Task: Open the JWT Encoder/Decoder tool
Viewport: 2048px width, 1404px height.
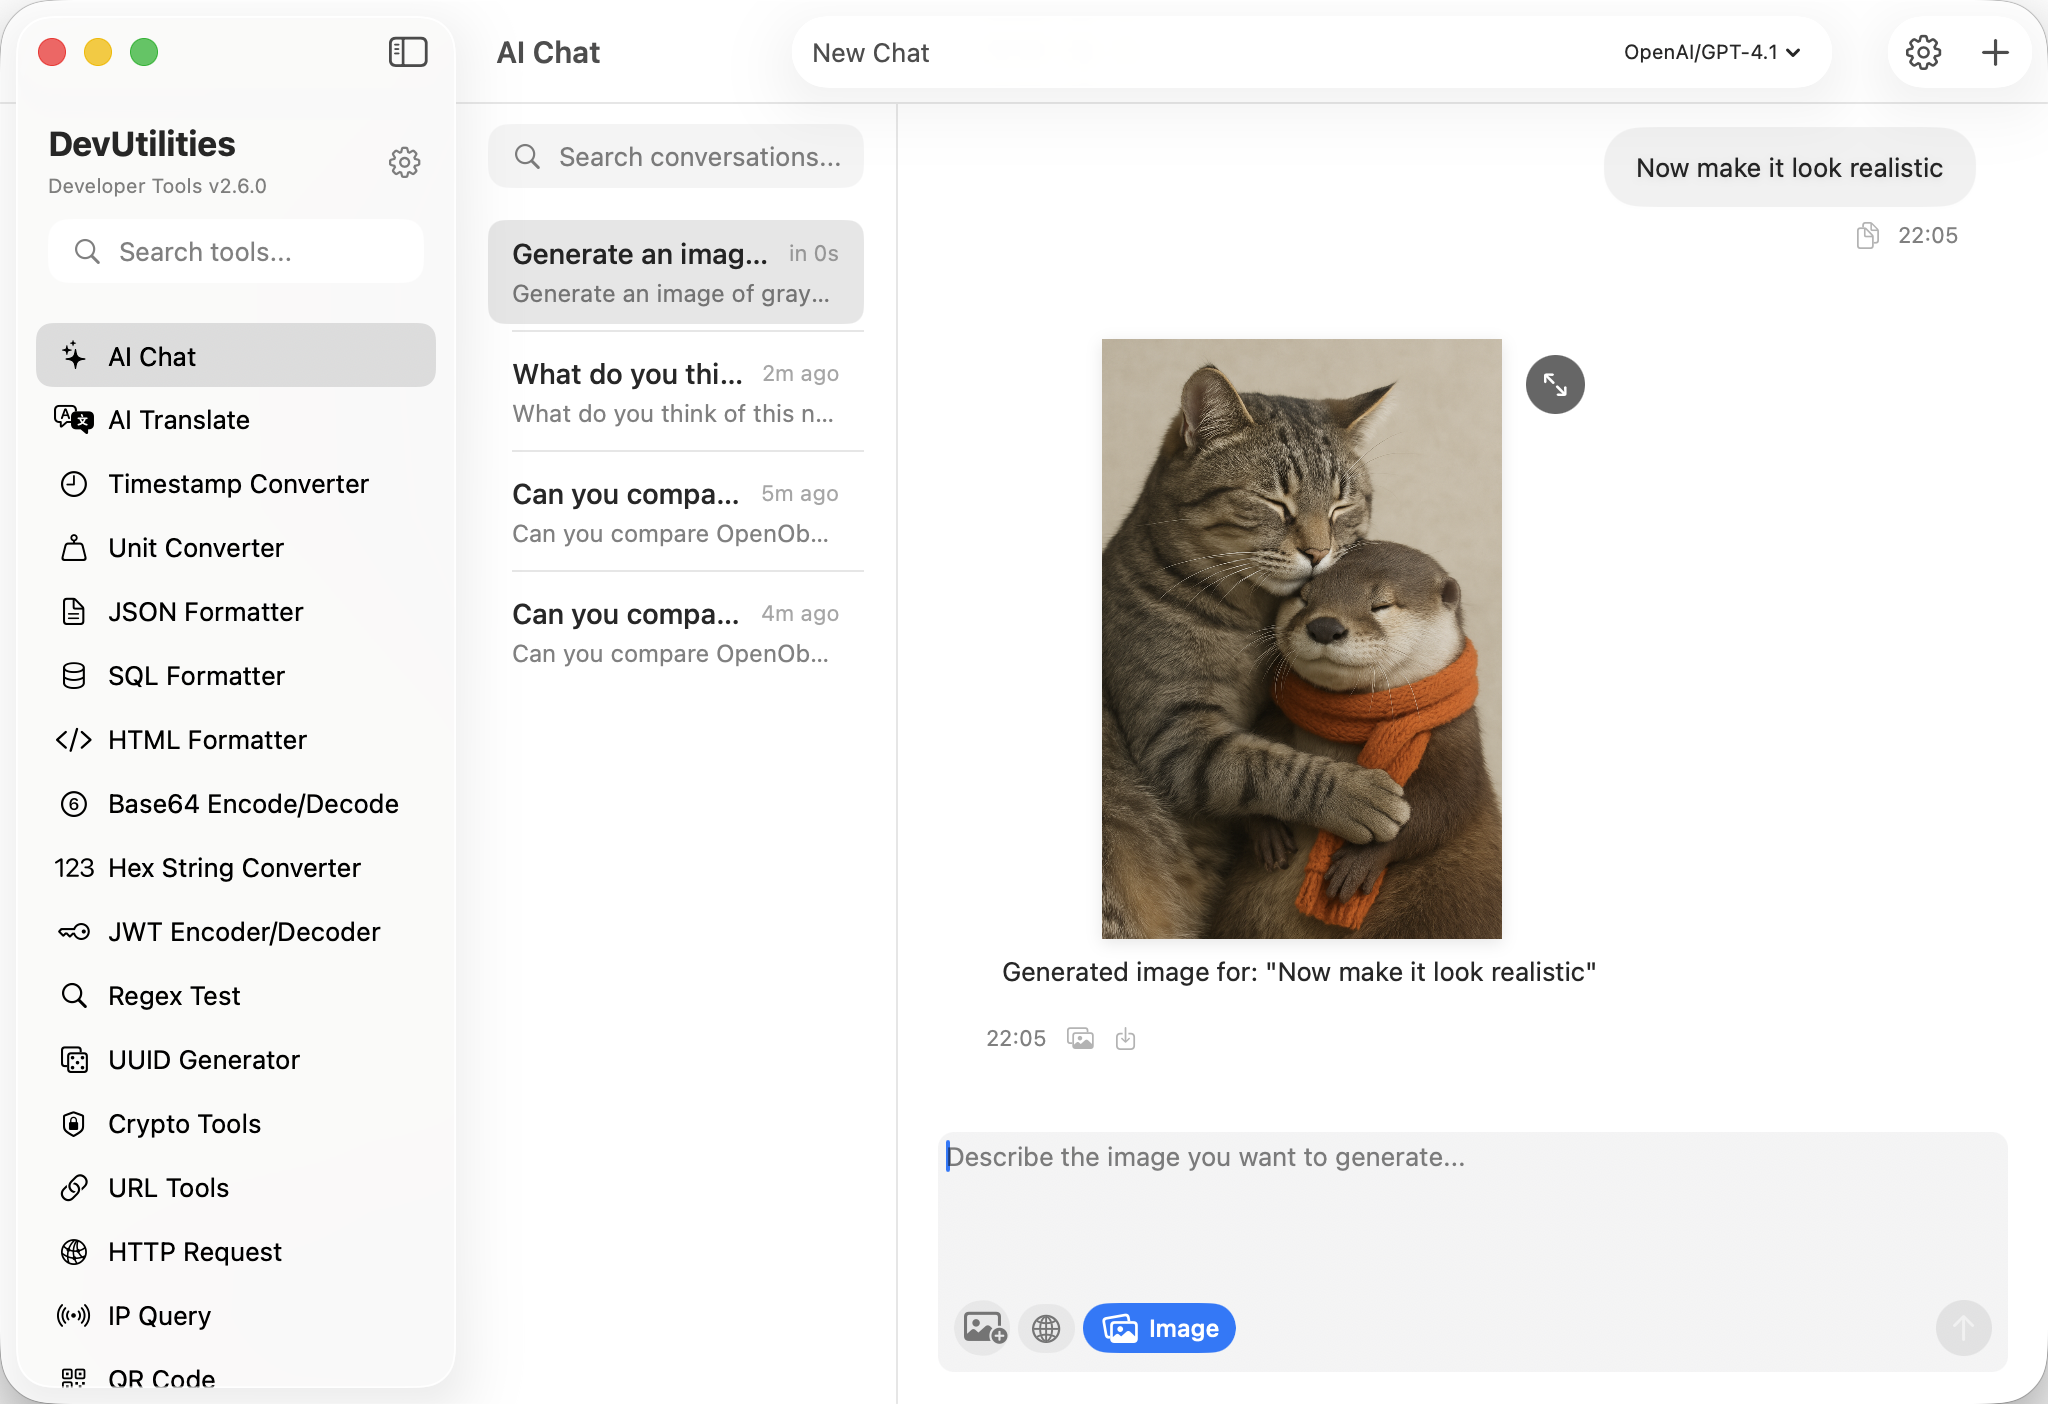Action: 244,932
